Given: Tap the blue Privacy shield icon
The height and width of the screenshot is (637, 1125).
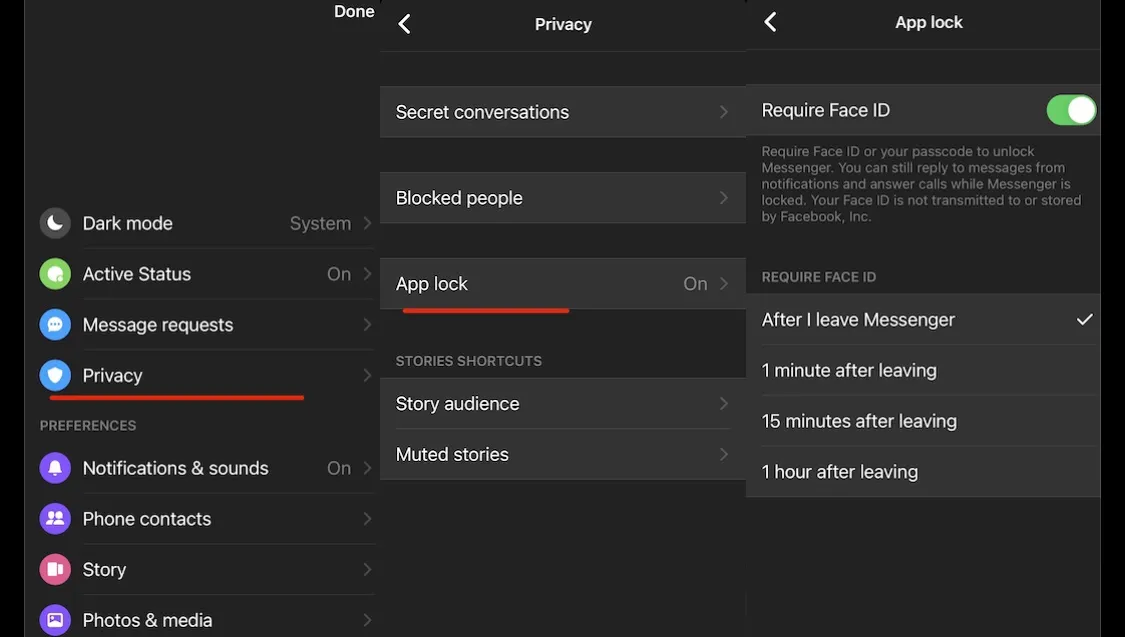Looking at the screenshot, I should [55, 375].
